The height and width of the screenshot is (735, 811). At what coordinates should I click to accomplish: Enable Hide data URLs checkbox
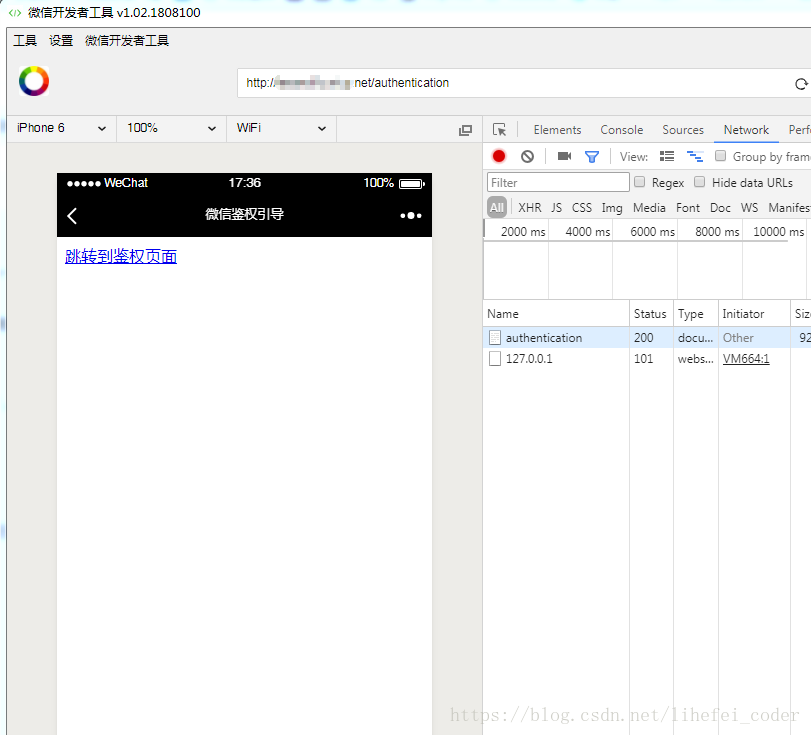point(699,182)
